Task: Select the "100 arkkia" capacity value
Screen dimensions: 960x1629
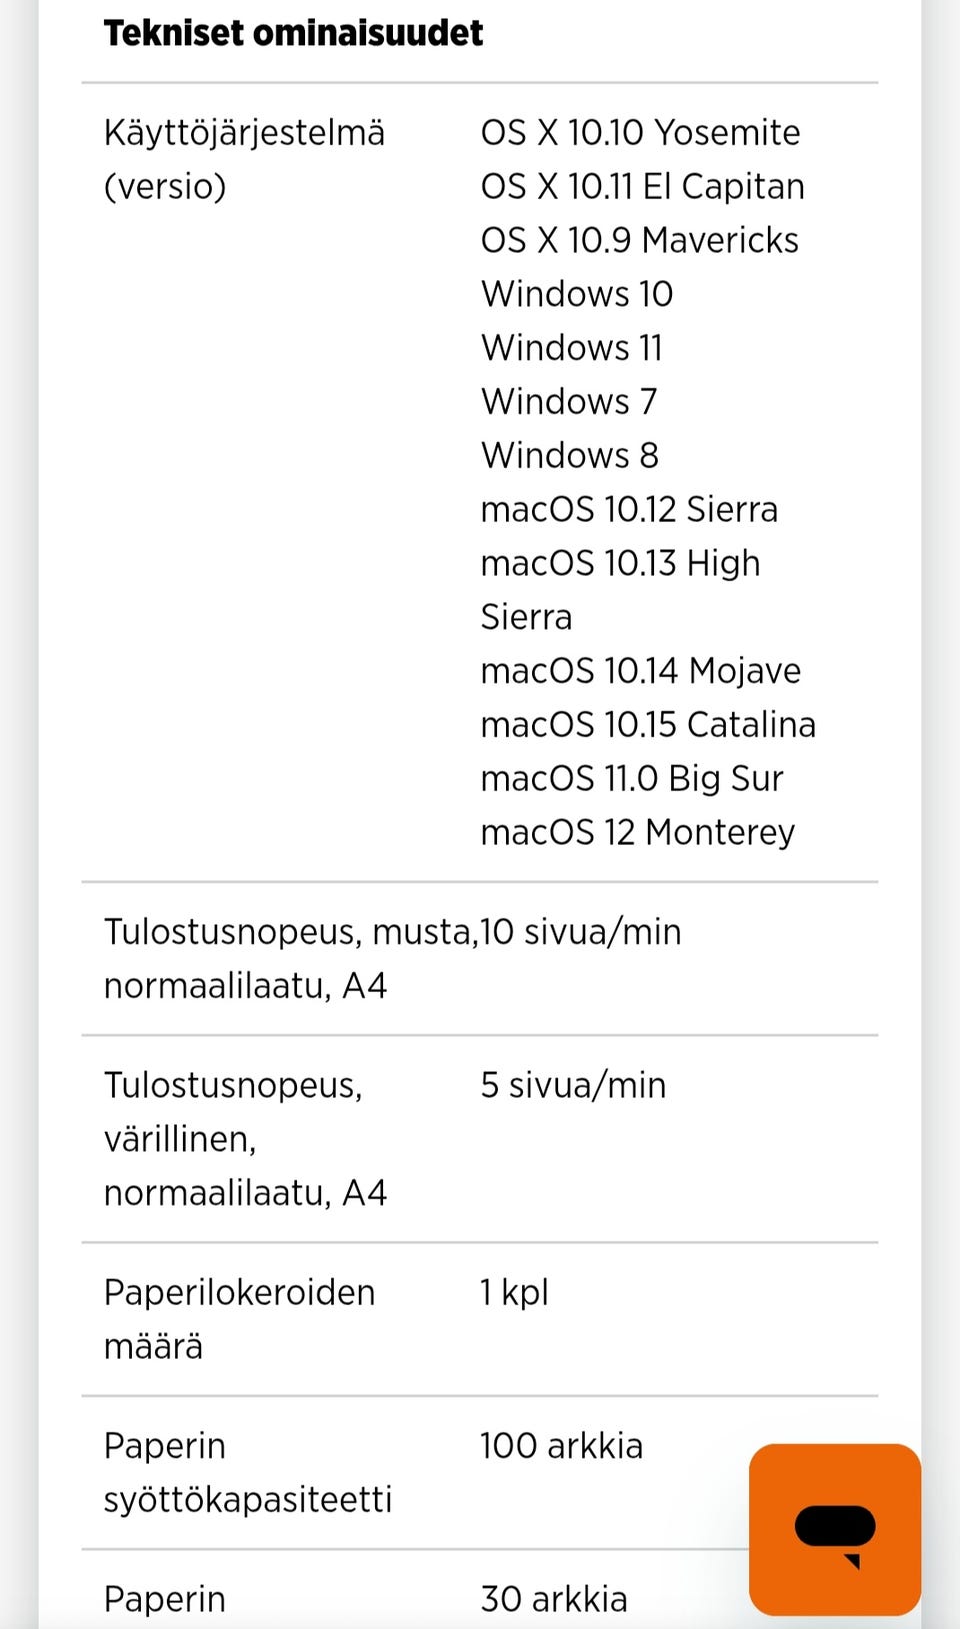Action: click(561, 1446)
